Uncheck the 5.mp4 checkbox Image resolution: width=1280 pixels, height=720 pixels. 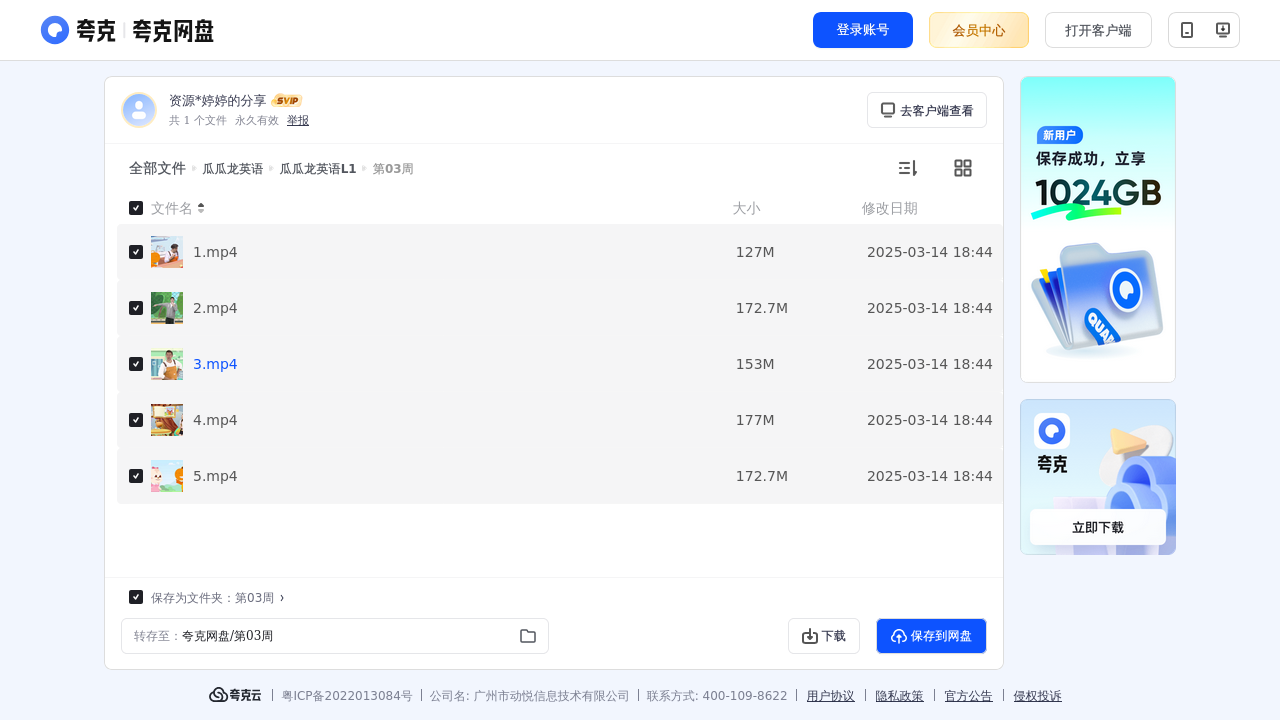[x=136, y=476]
